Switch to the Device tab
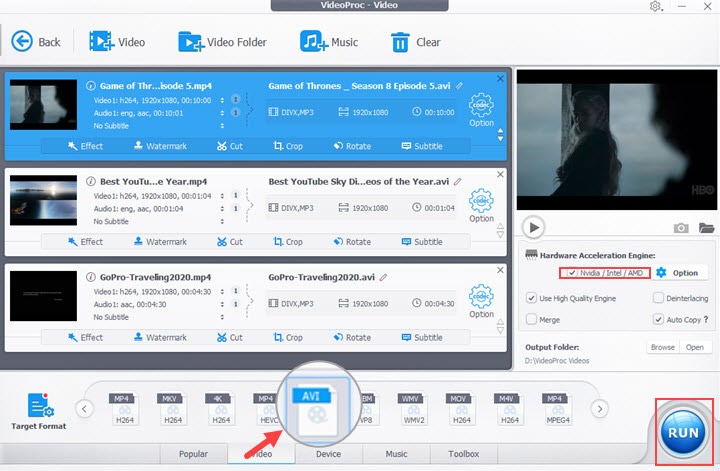Image resolution: width=720 pixels, height=471 pixels. pos(328,454)
